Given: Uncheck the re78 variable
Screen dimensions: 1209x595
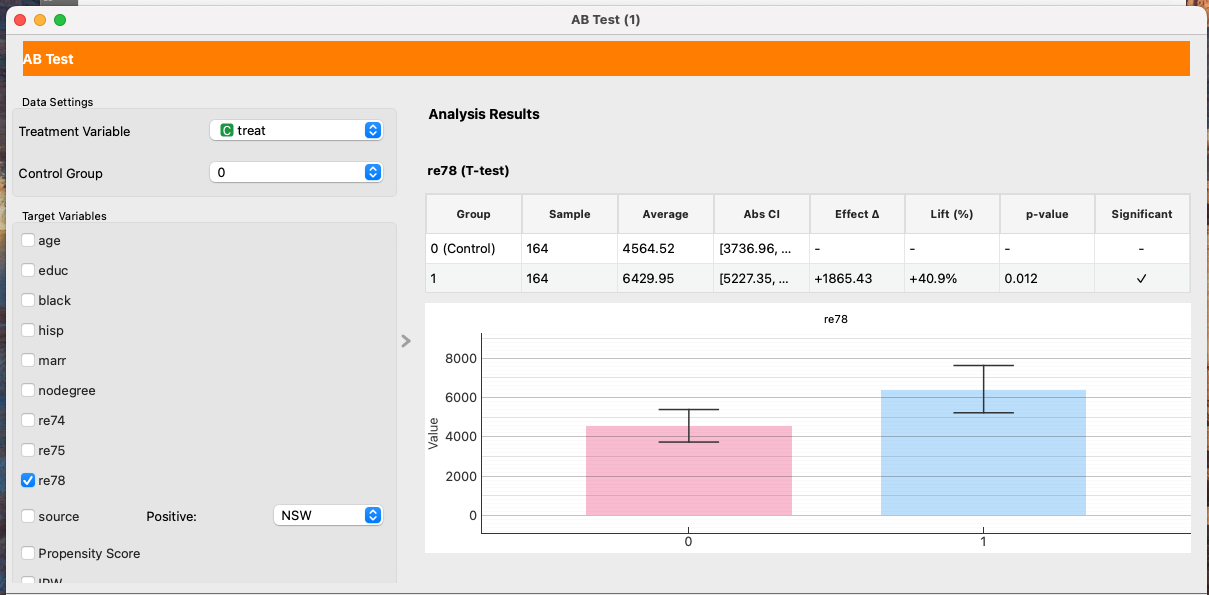Looking at the screenshot, I should [x=28, y=480].
